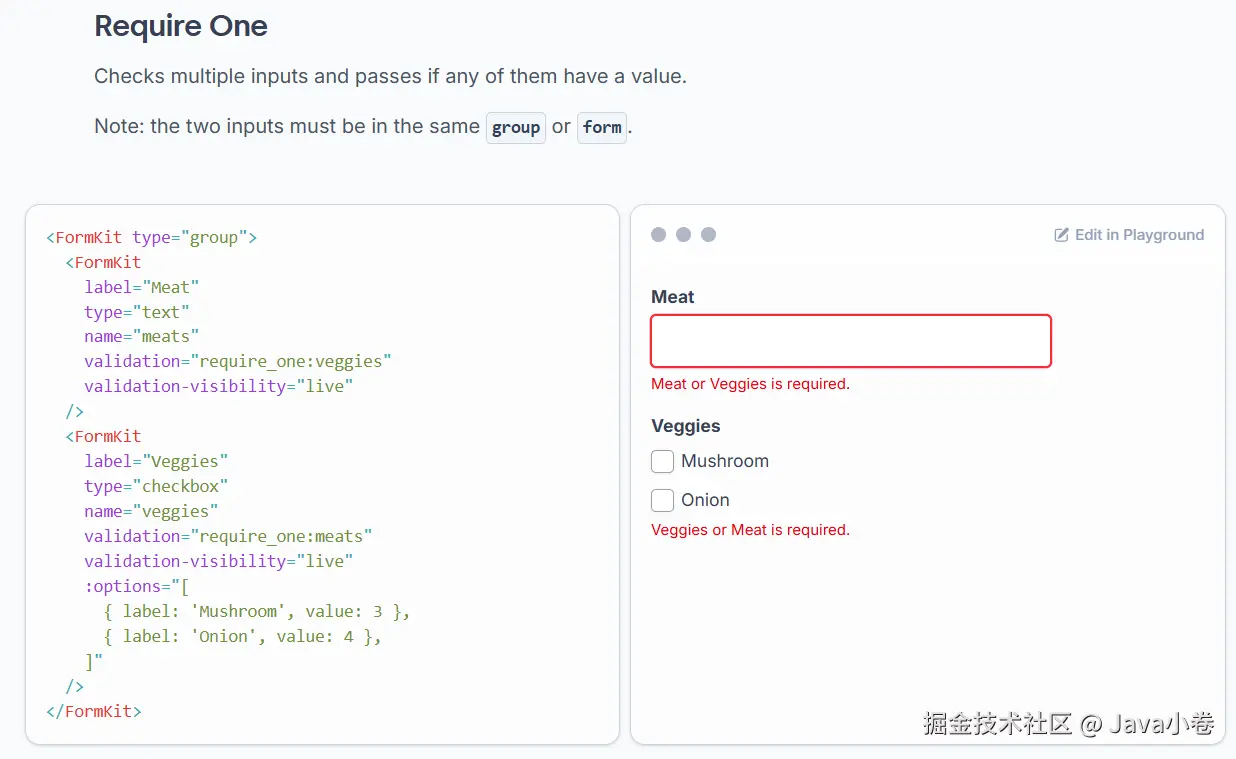Check the Mushroom checkbox
Screen dimensions: 1236x759
[662, 461]
